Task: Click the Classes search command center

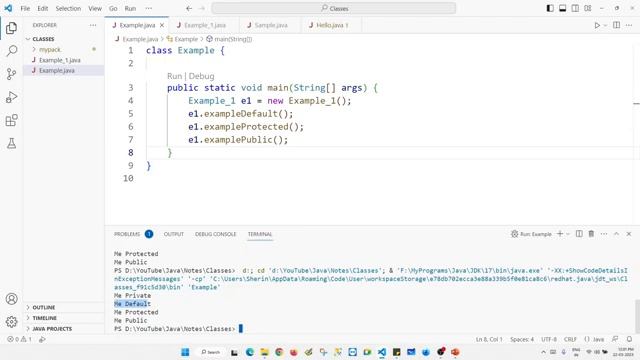Action: tap(334, 8)
